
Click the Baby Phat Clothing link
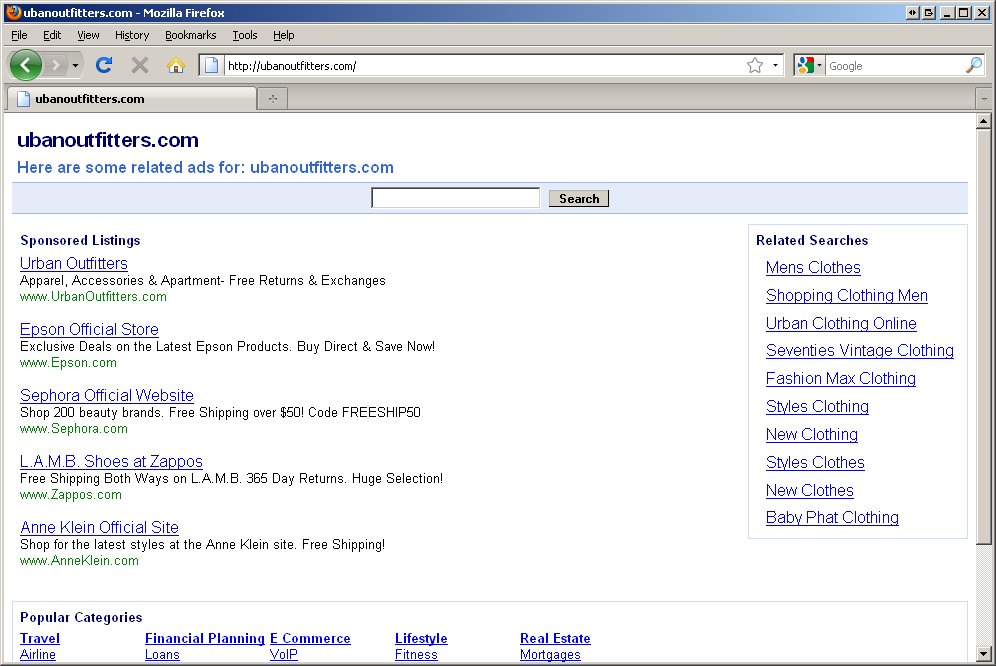pos(832,518)
